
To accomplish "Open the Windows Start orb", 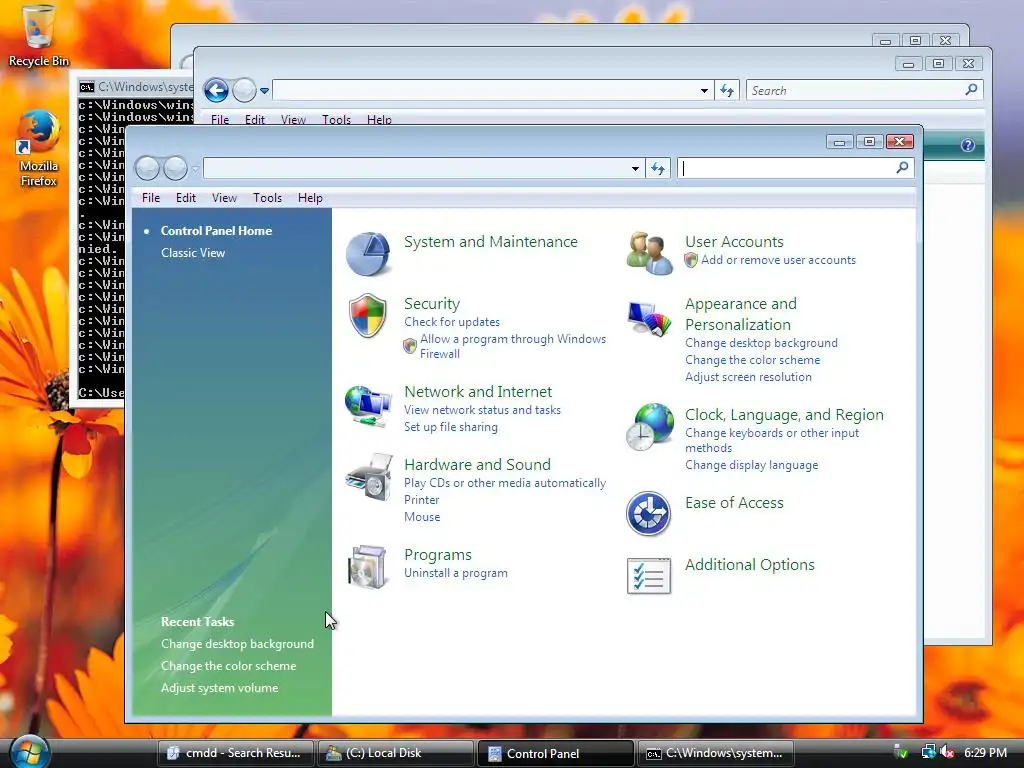I will click(x=27, y=752).
